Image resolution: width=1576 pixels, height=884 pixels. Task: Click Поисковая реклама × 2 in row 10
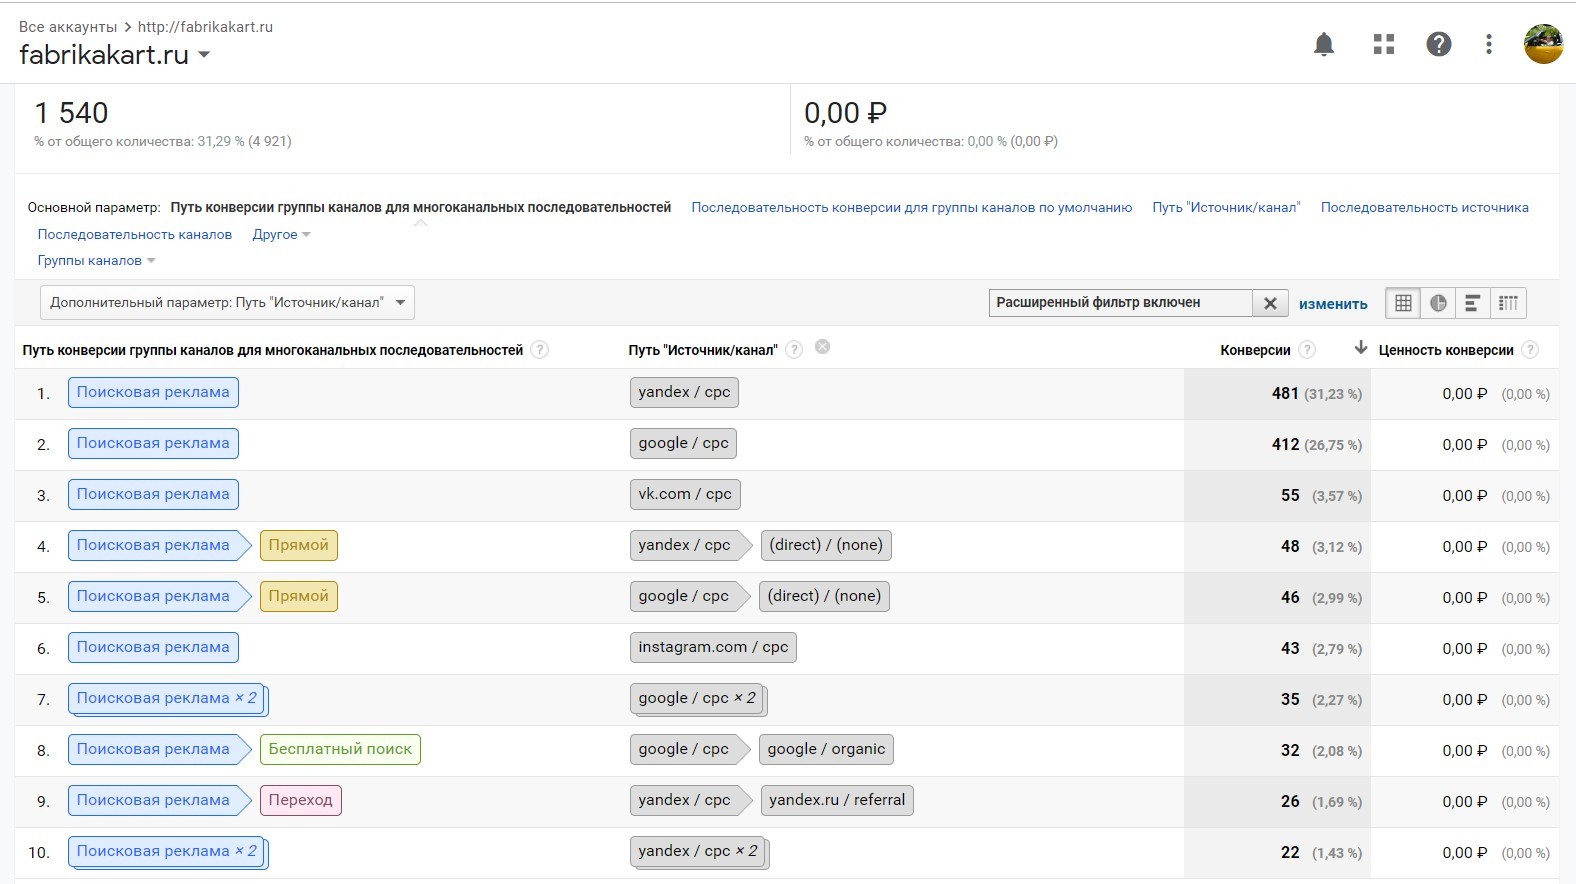(x=167, y=851)
